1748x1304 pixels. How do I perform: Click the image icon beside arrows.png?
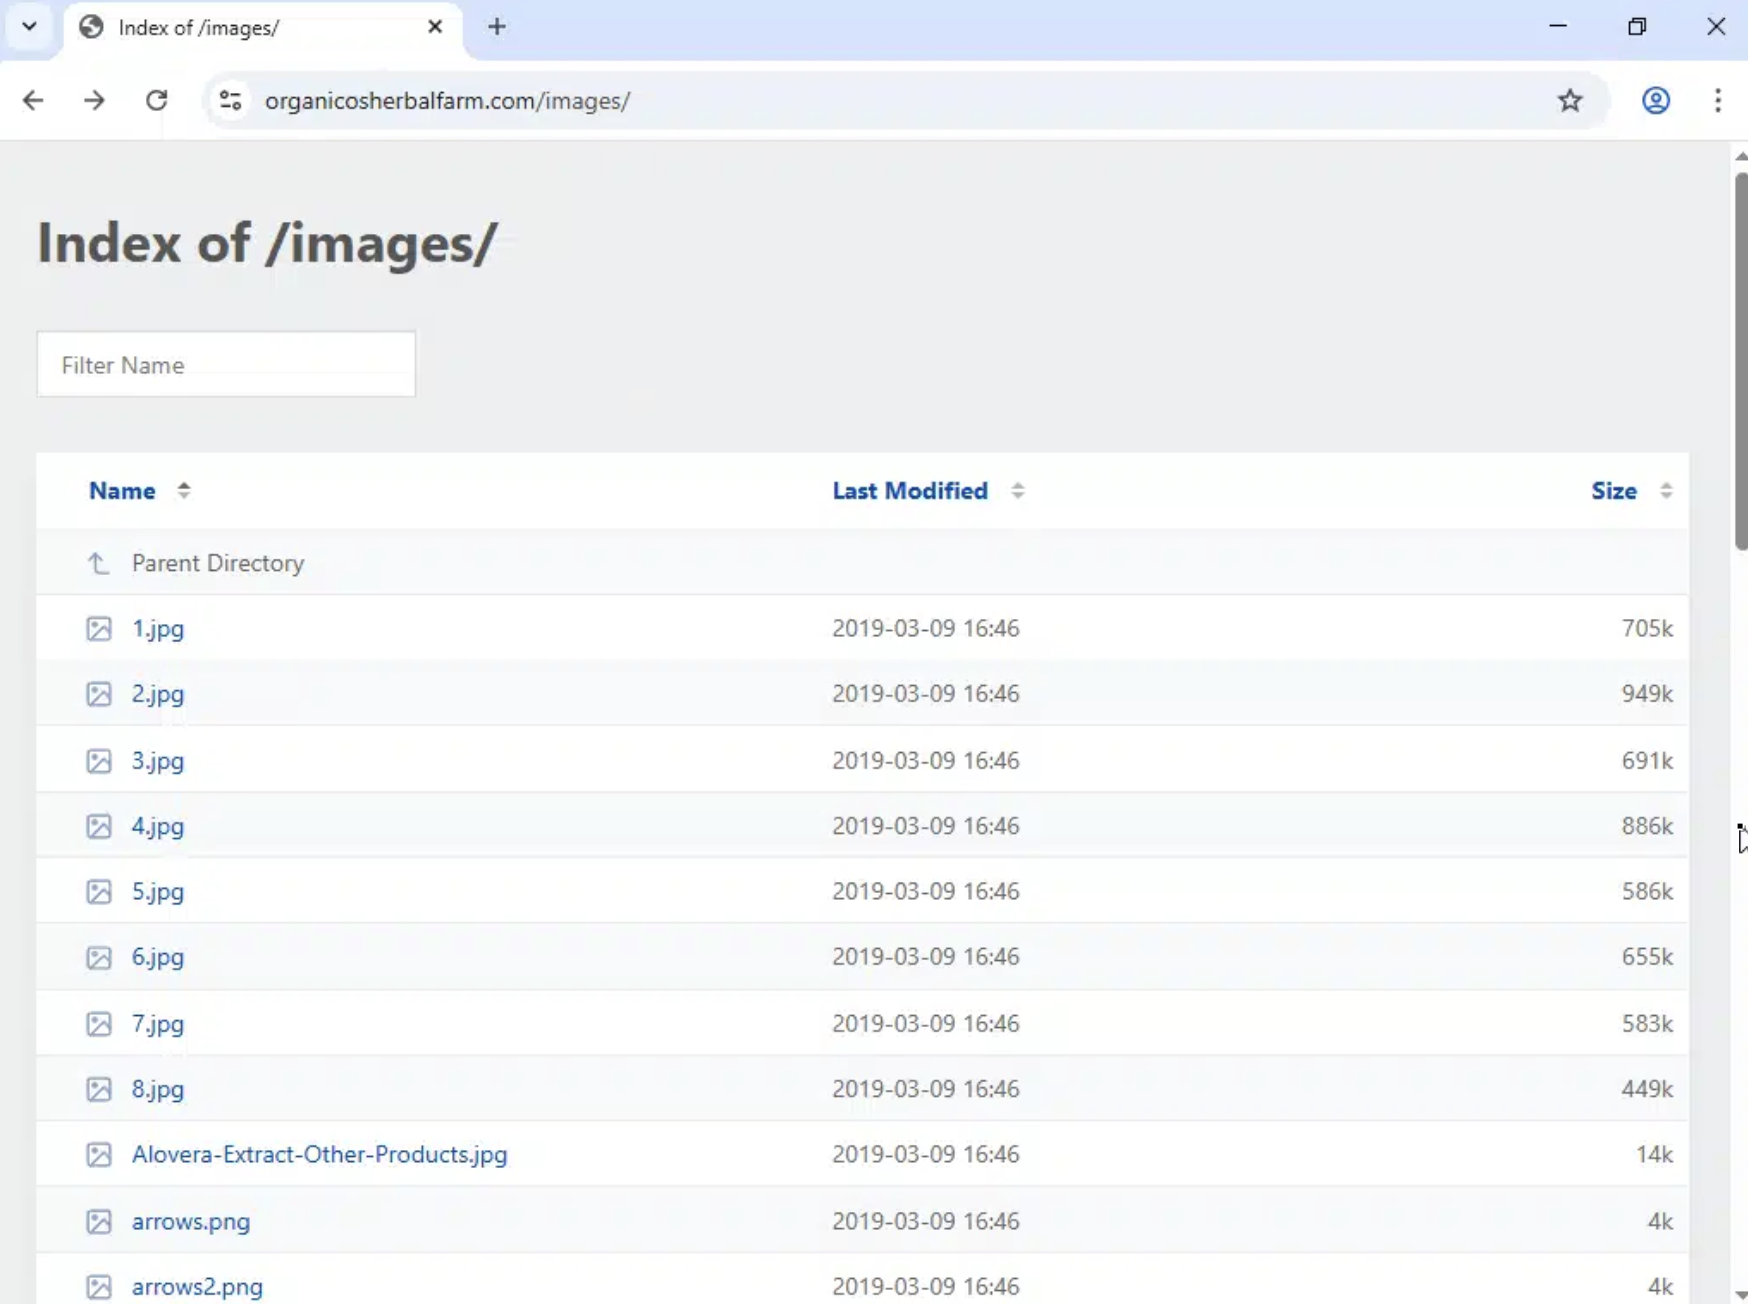[x=99, y=1221]
